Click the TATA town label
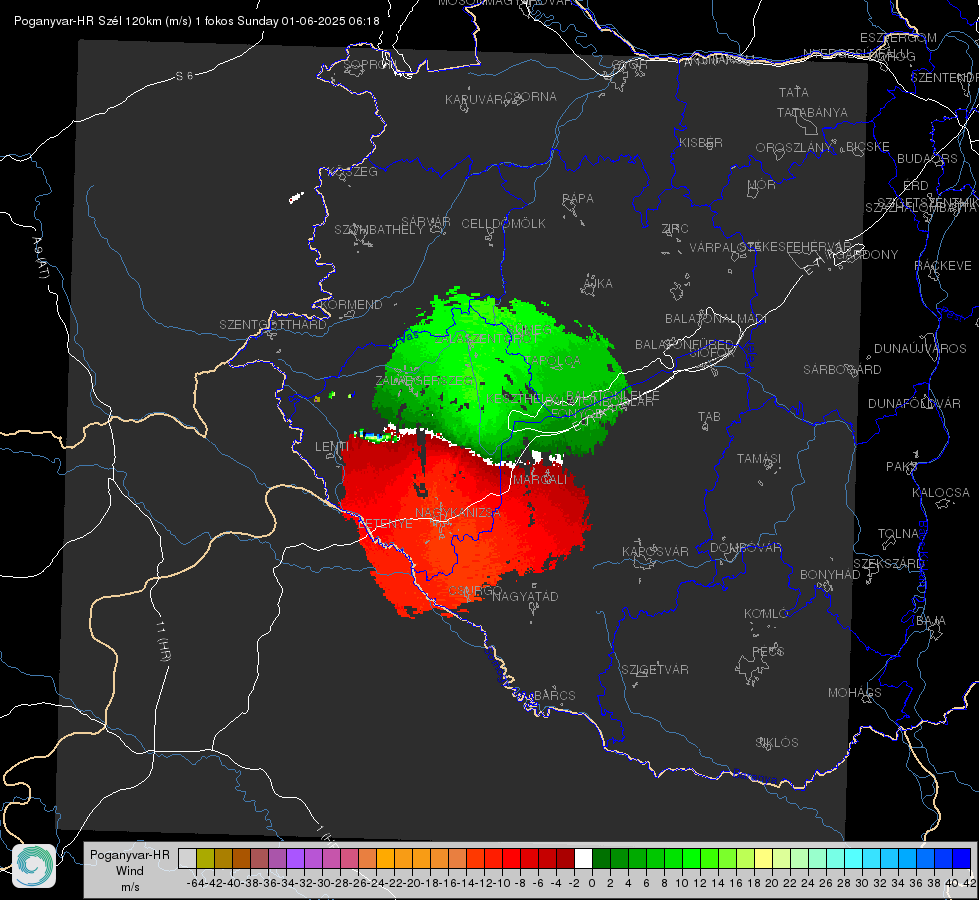The height and width of the screenshot is (900, 979). pos(794,92)
